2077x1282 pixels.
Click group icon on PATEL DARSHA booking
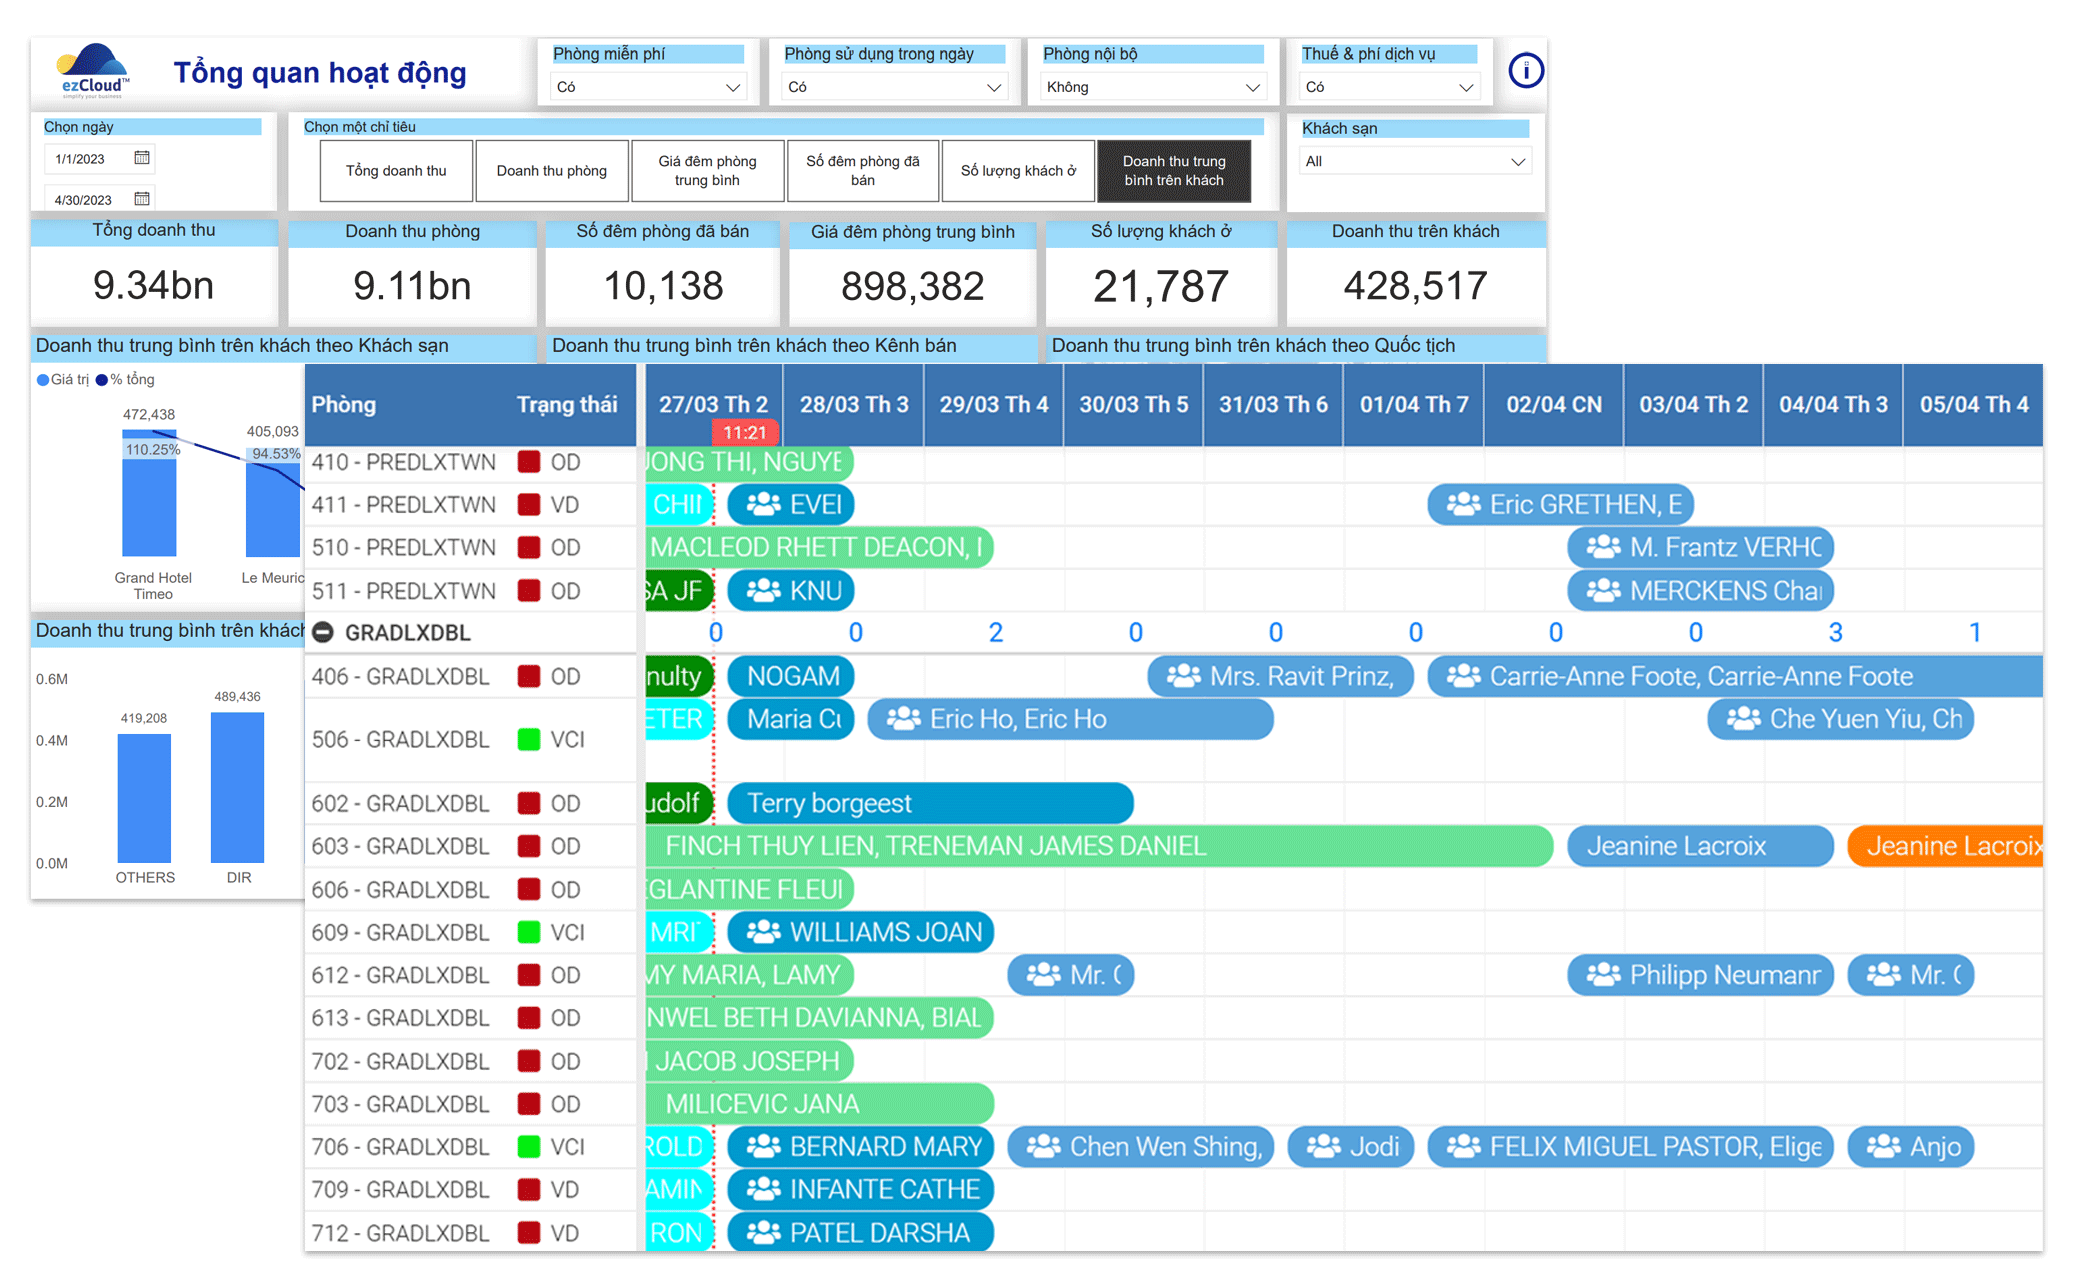(x=763, y=1233)
